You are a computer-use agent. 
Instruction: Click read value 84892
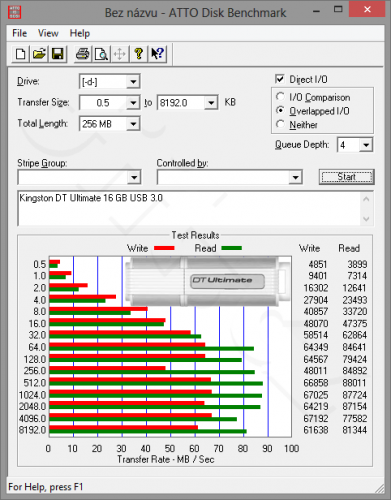pos(355,371)
